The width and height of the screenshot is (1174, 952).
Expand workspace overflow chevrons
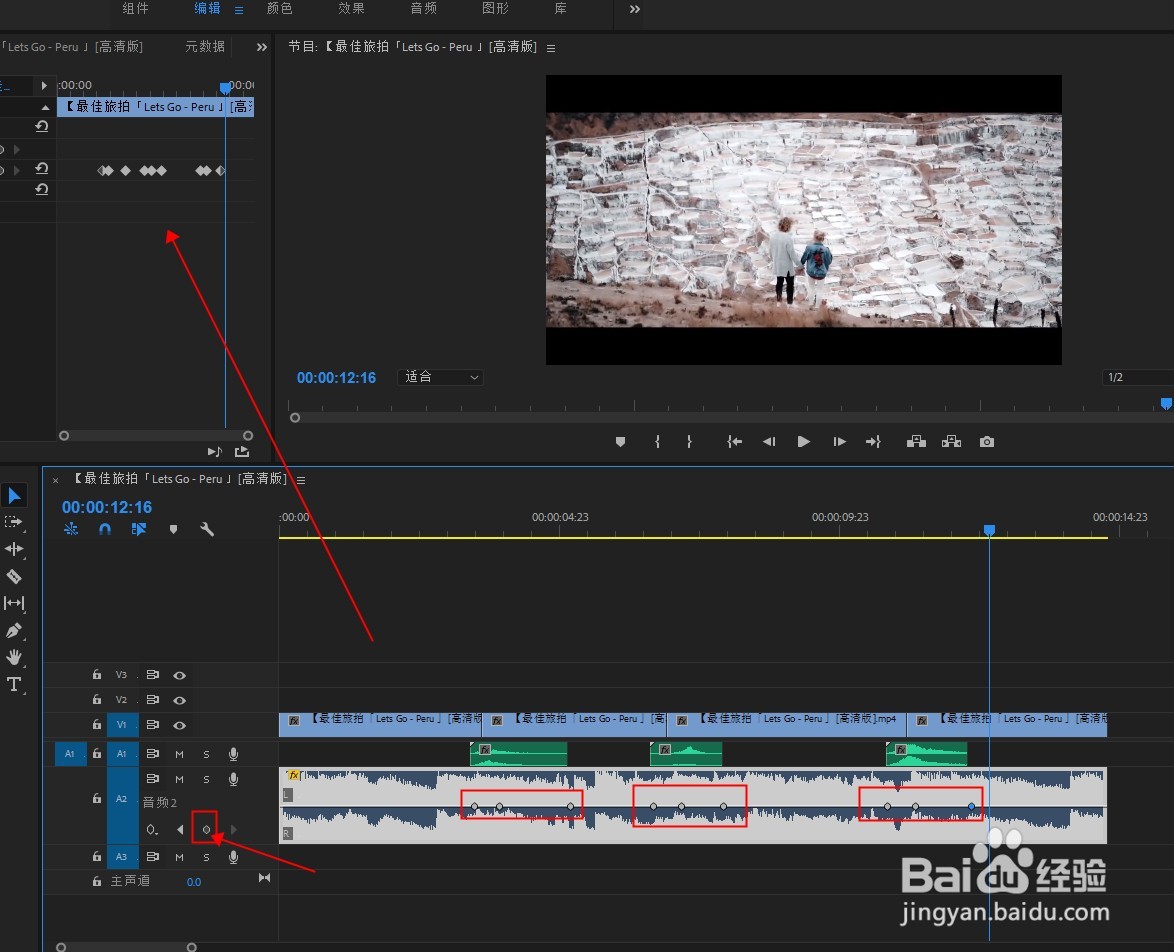634,9
